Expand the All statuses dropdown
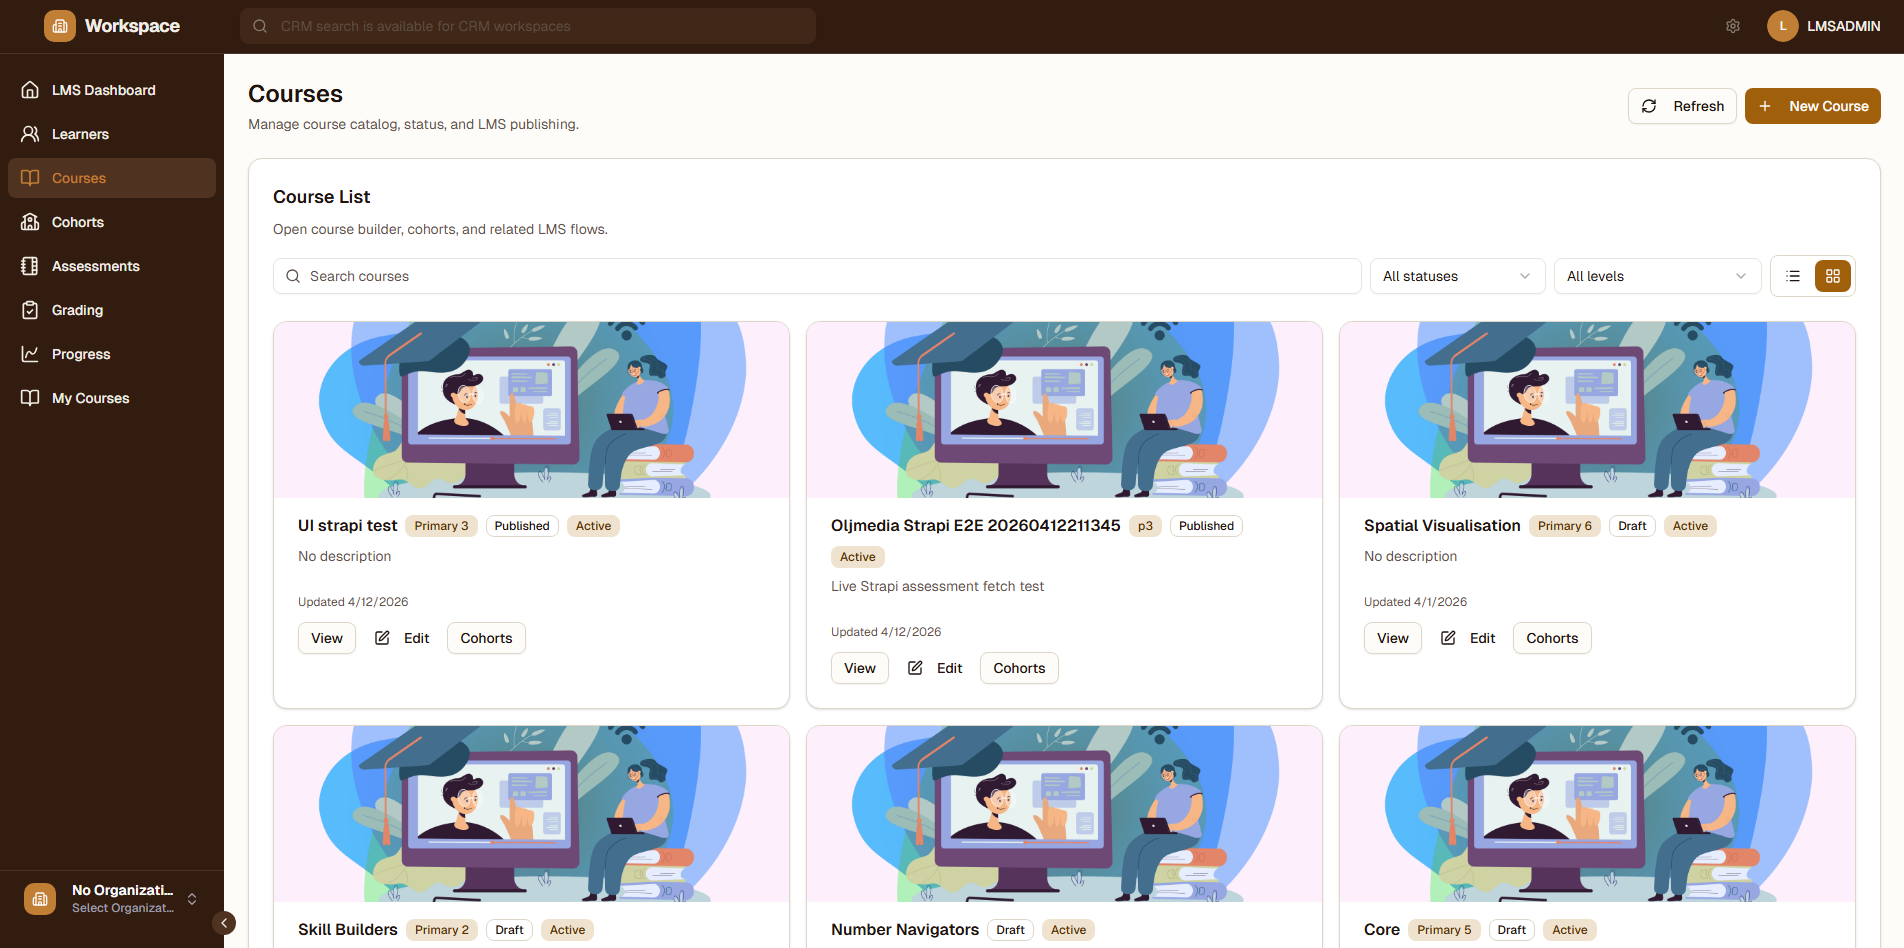 [x=1457, y=276]
